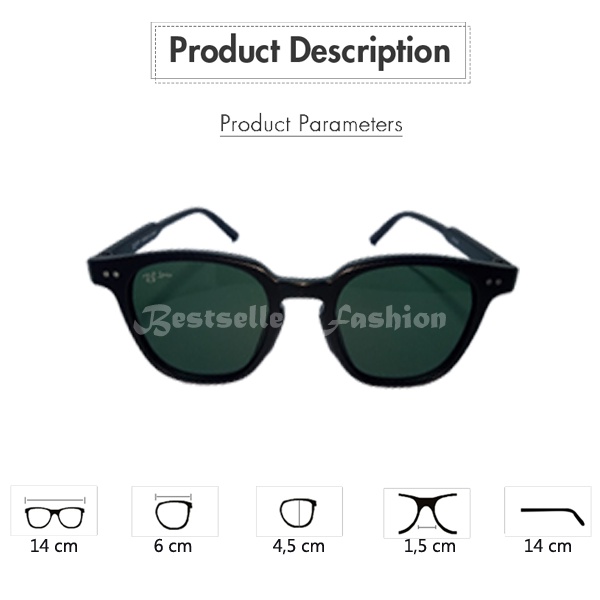
Task: Open the Product Parameters underlined link
Action: click(x=311, y=124)
